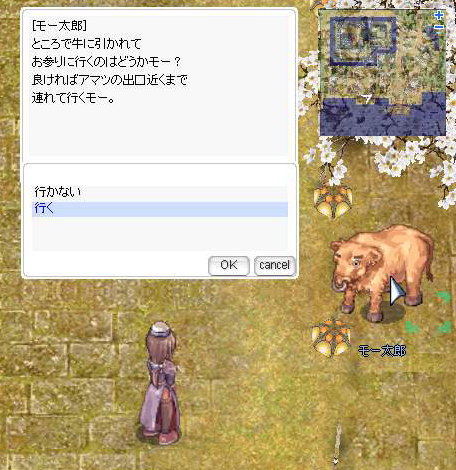Click the upper orange mochi decoration

[332, 201]
